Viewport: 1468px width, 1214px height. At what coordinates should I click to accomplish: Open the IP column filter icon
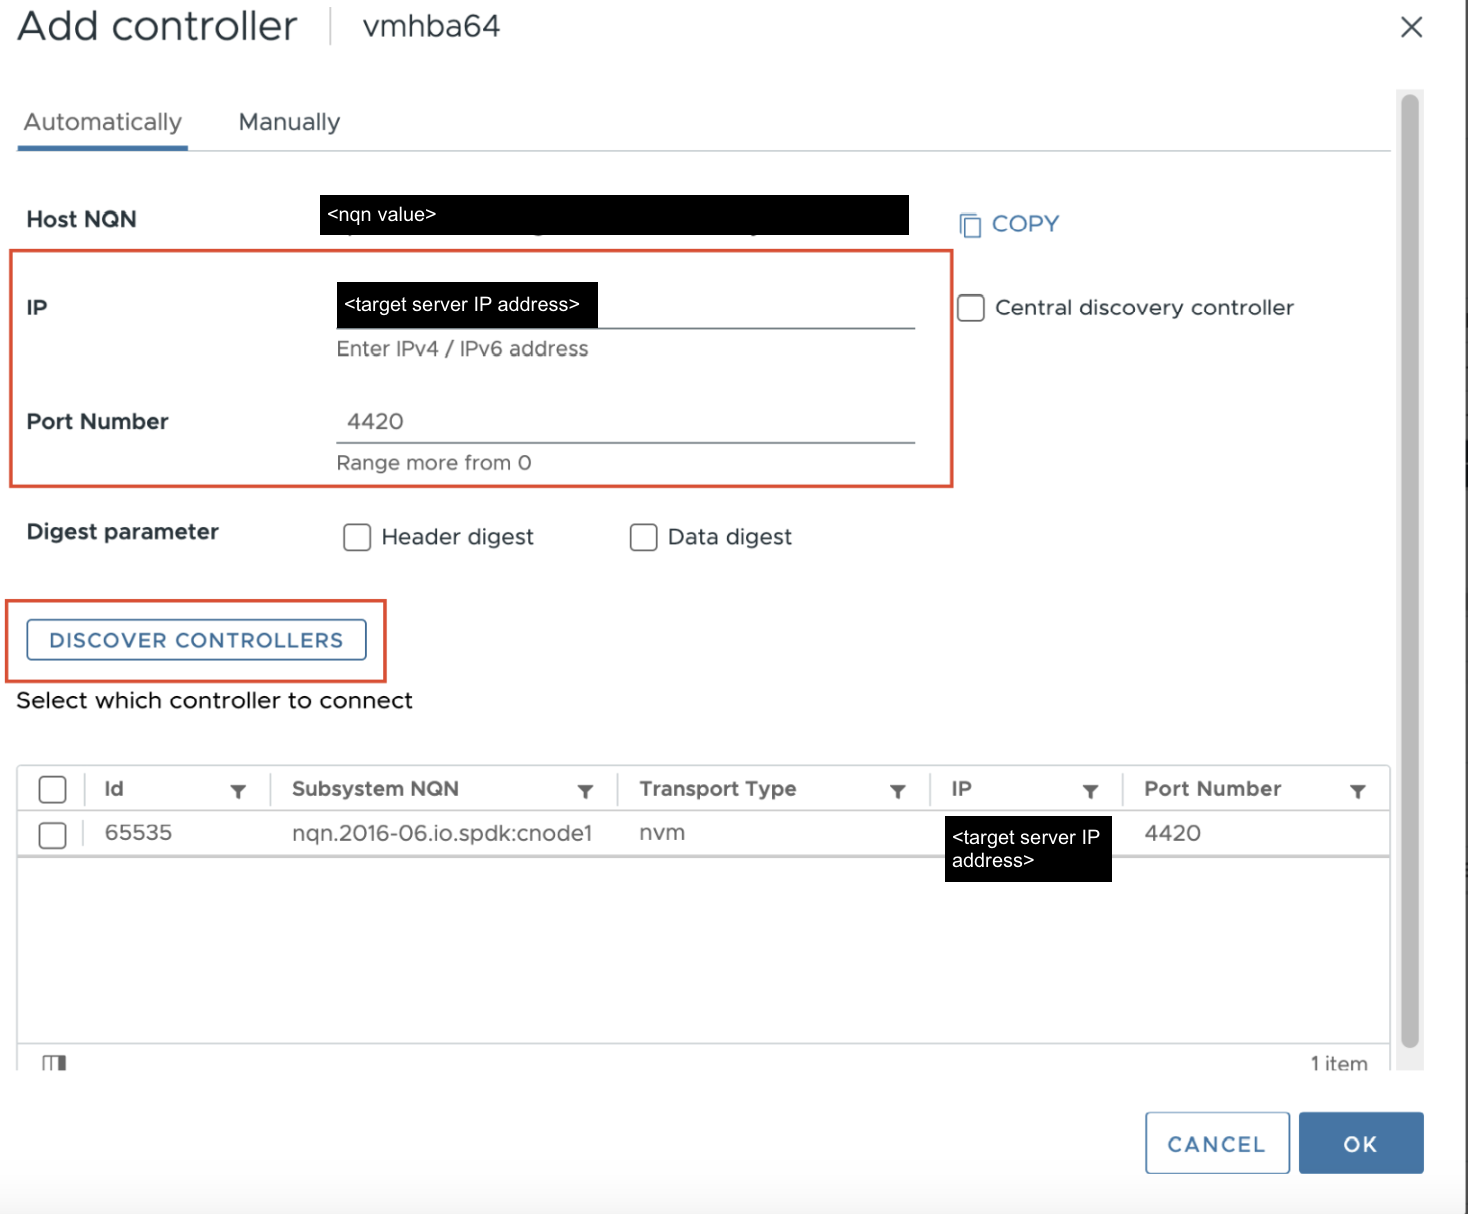(1090, 791)
